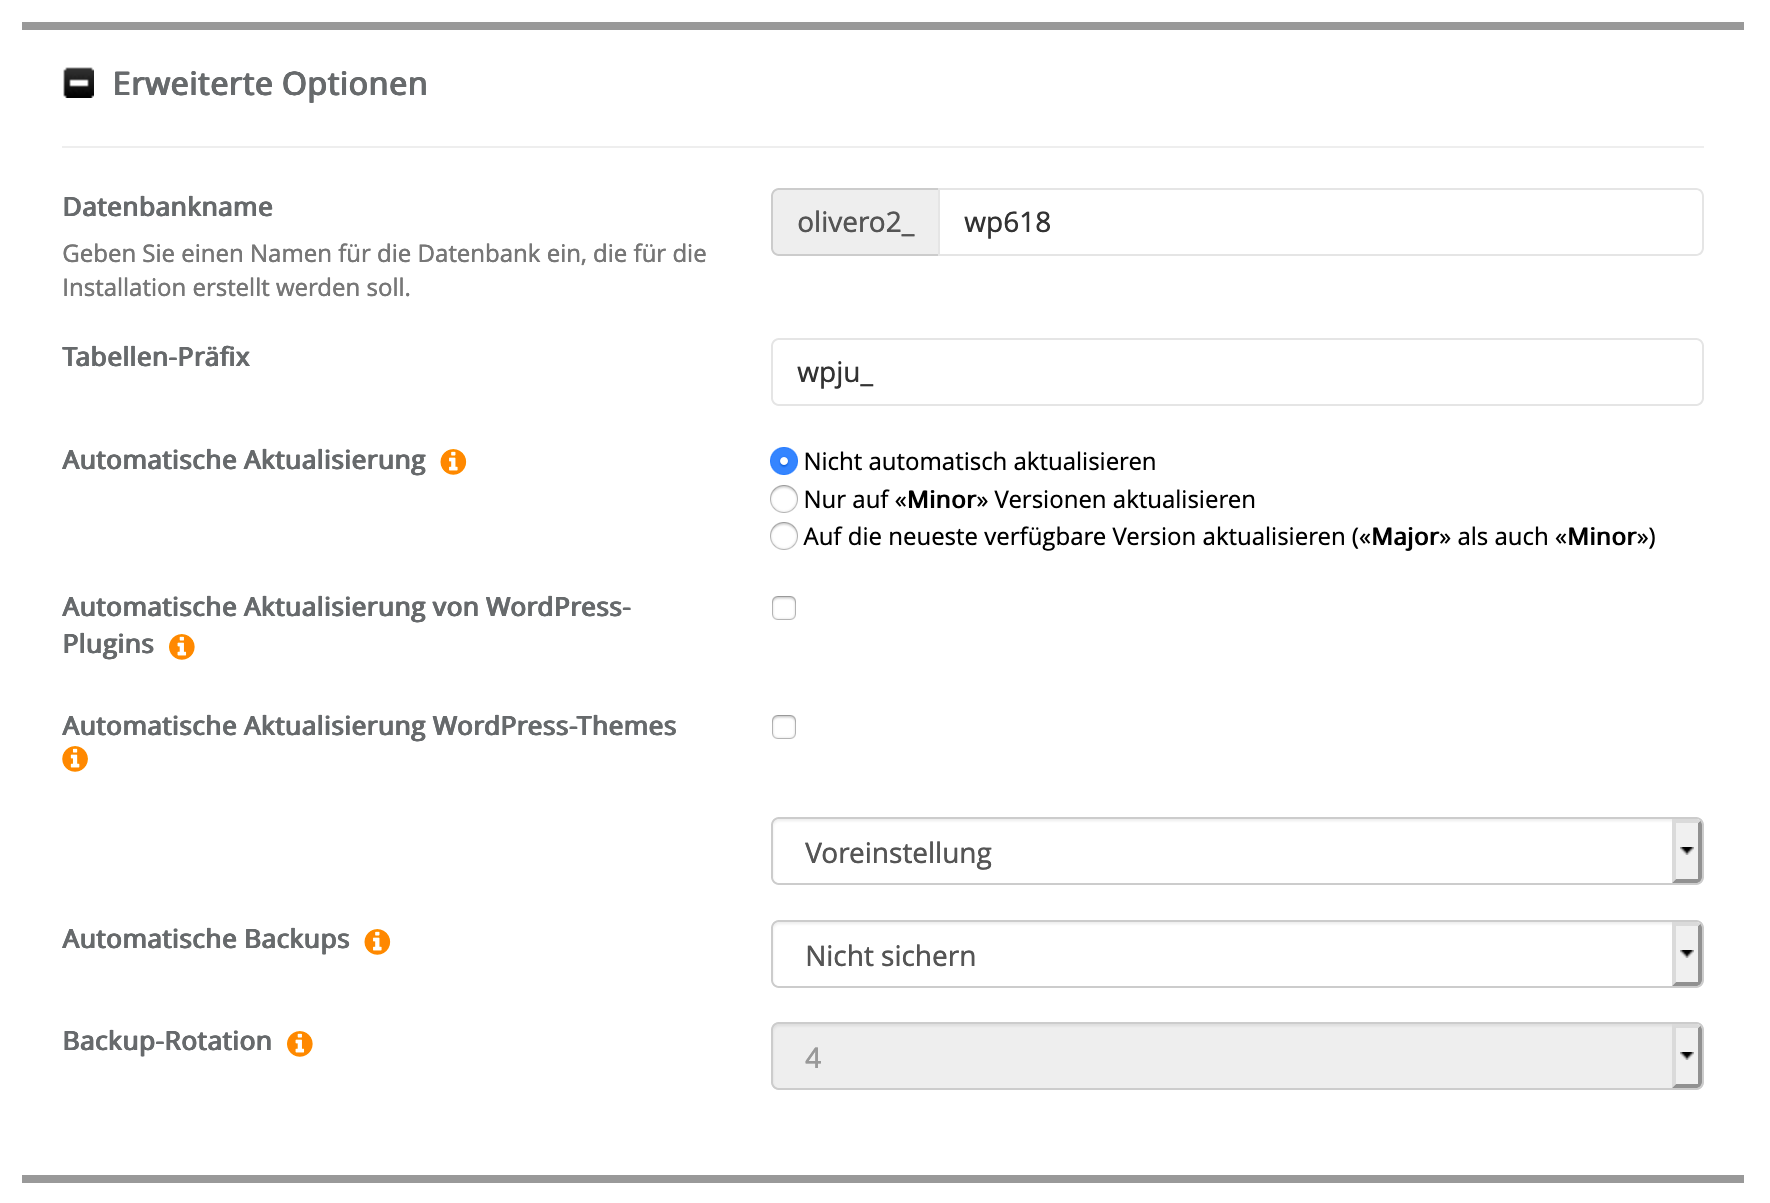Open the Automatische Backups dropdown
Viewport: 1770px width, 1203px height.
(x=1200, y=954)
